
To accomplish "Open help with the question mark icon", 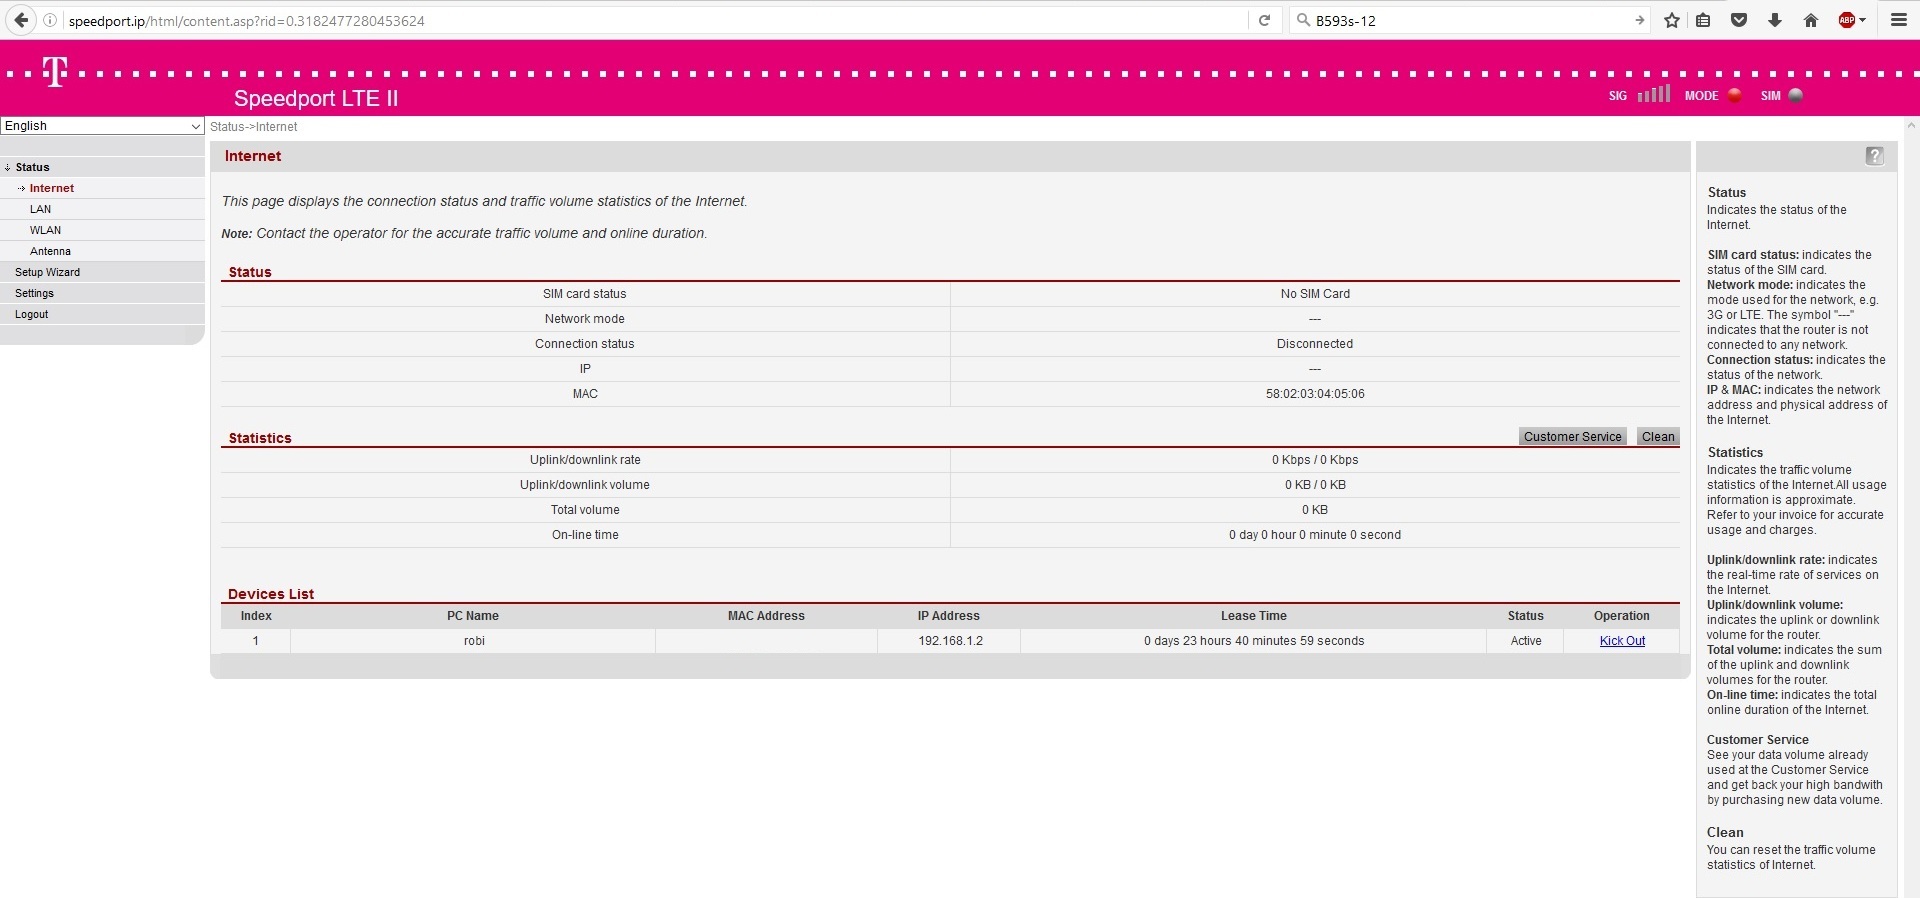I will coord(1875,156).
